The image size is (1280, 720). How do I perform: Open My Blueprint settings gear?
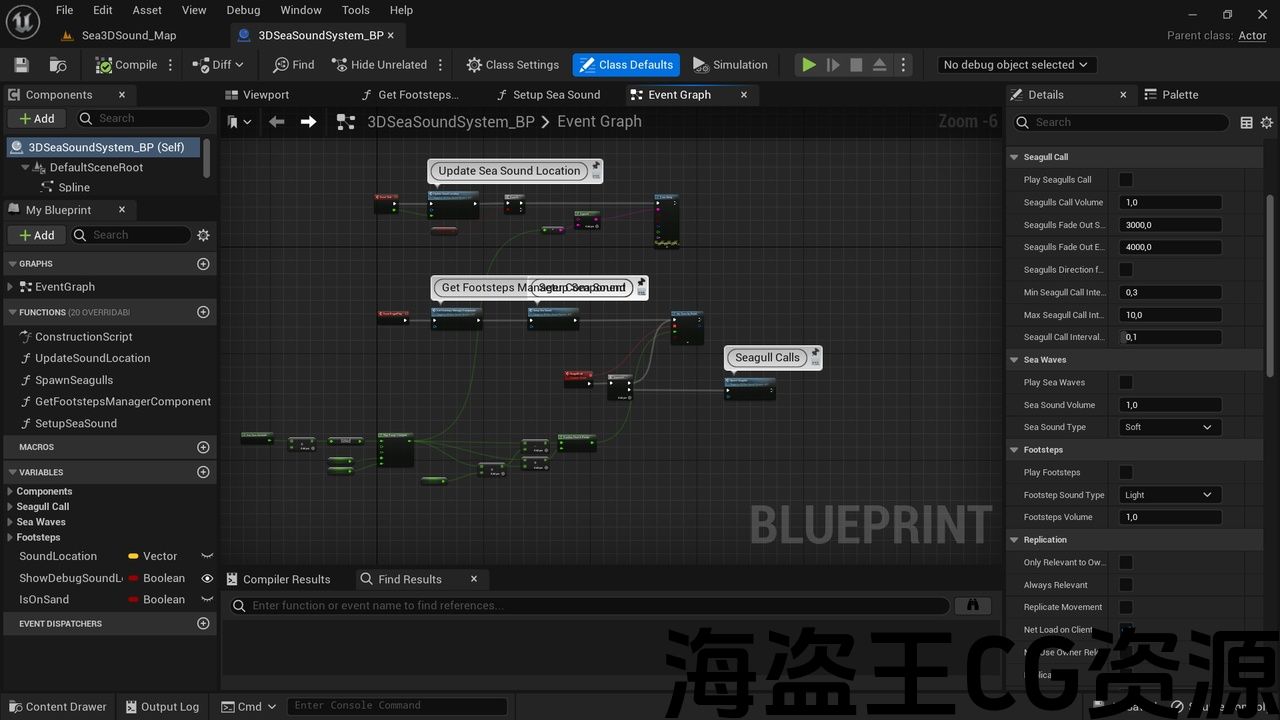pos(203,235)
